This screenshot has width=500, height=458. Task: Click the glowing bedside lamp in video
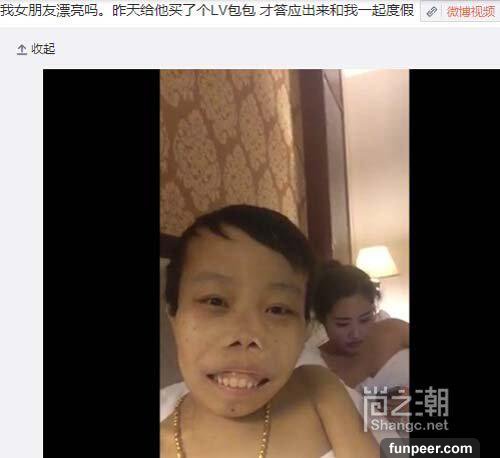tap(377, 262)
